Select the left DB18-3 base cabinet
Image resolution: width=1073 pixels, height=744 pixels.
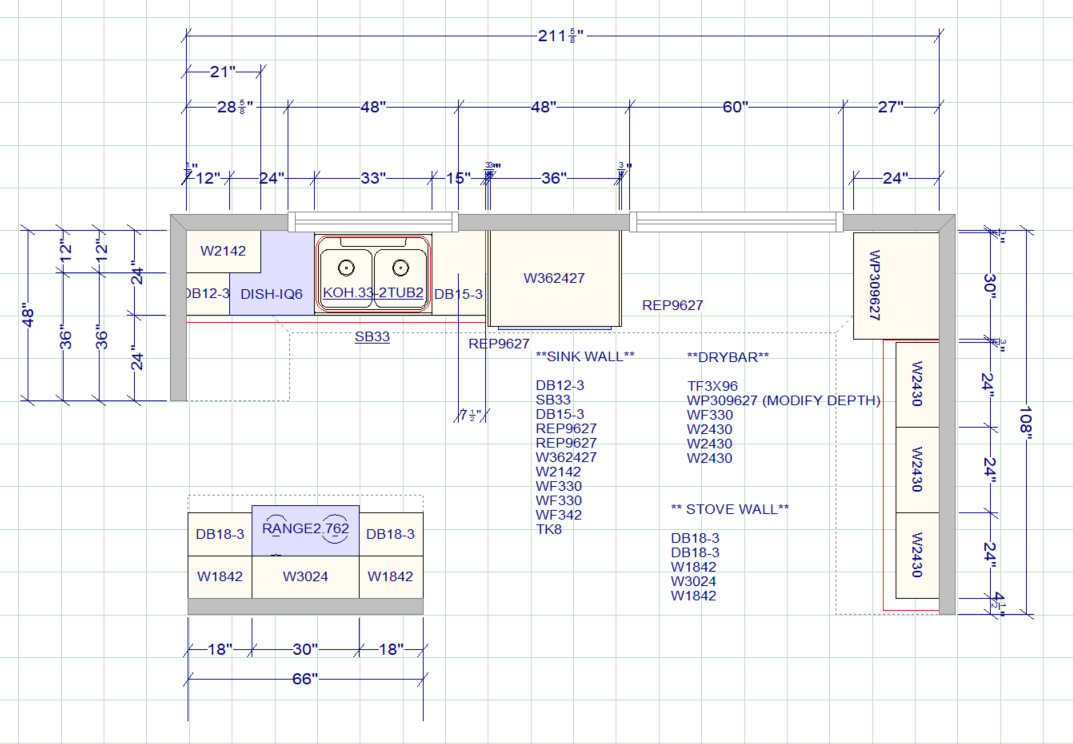click(x=220, y=534)
